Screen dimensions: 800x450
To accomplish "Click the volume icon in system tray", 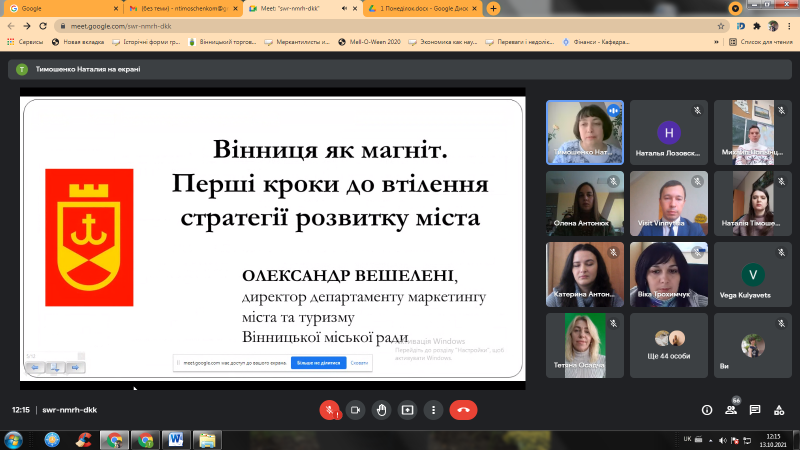I will tap(722, 440).
